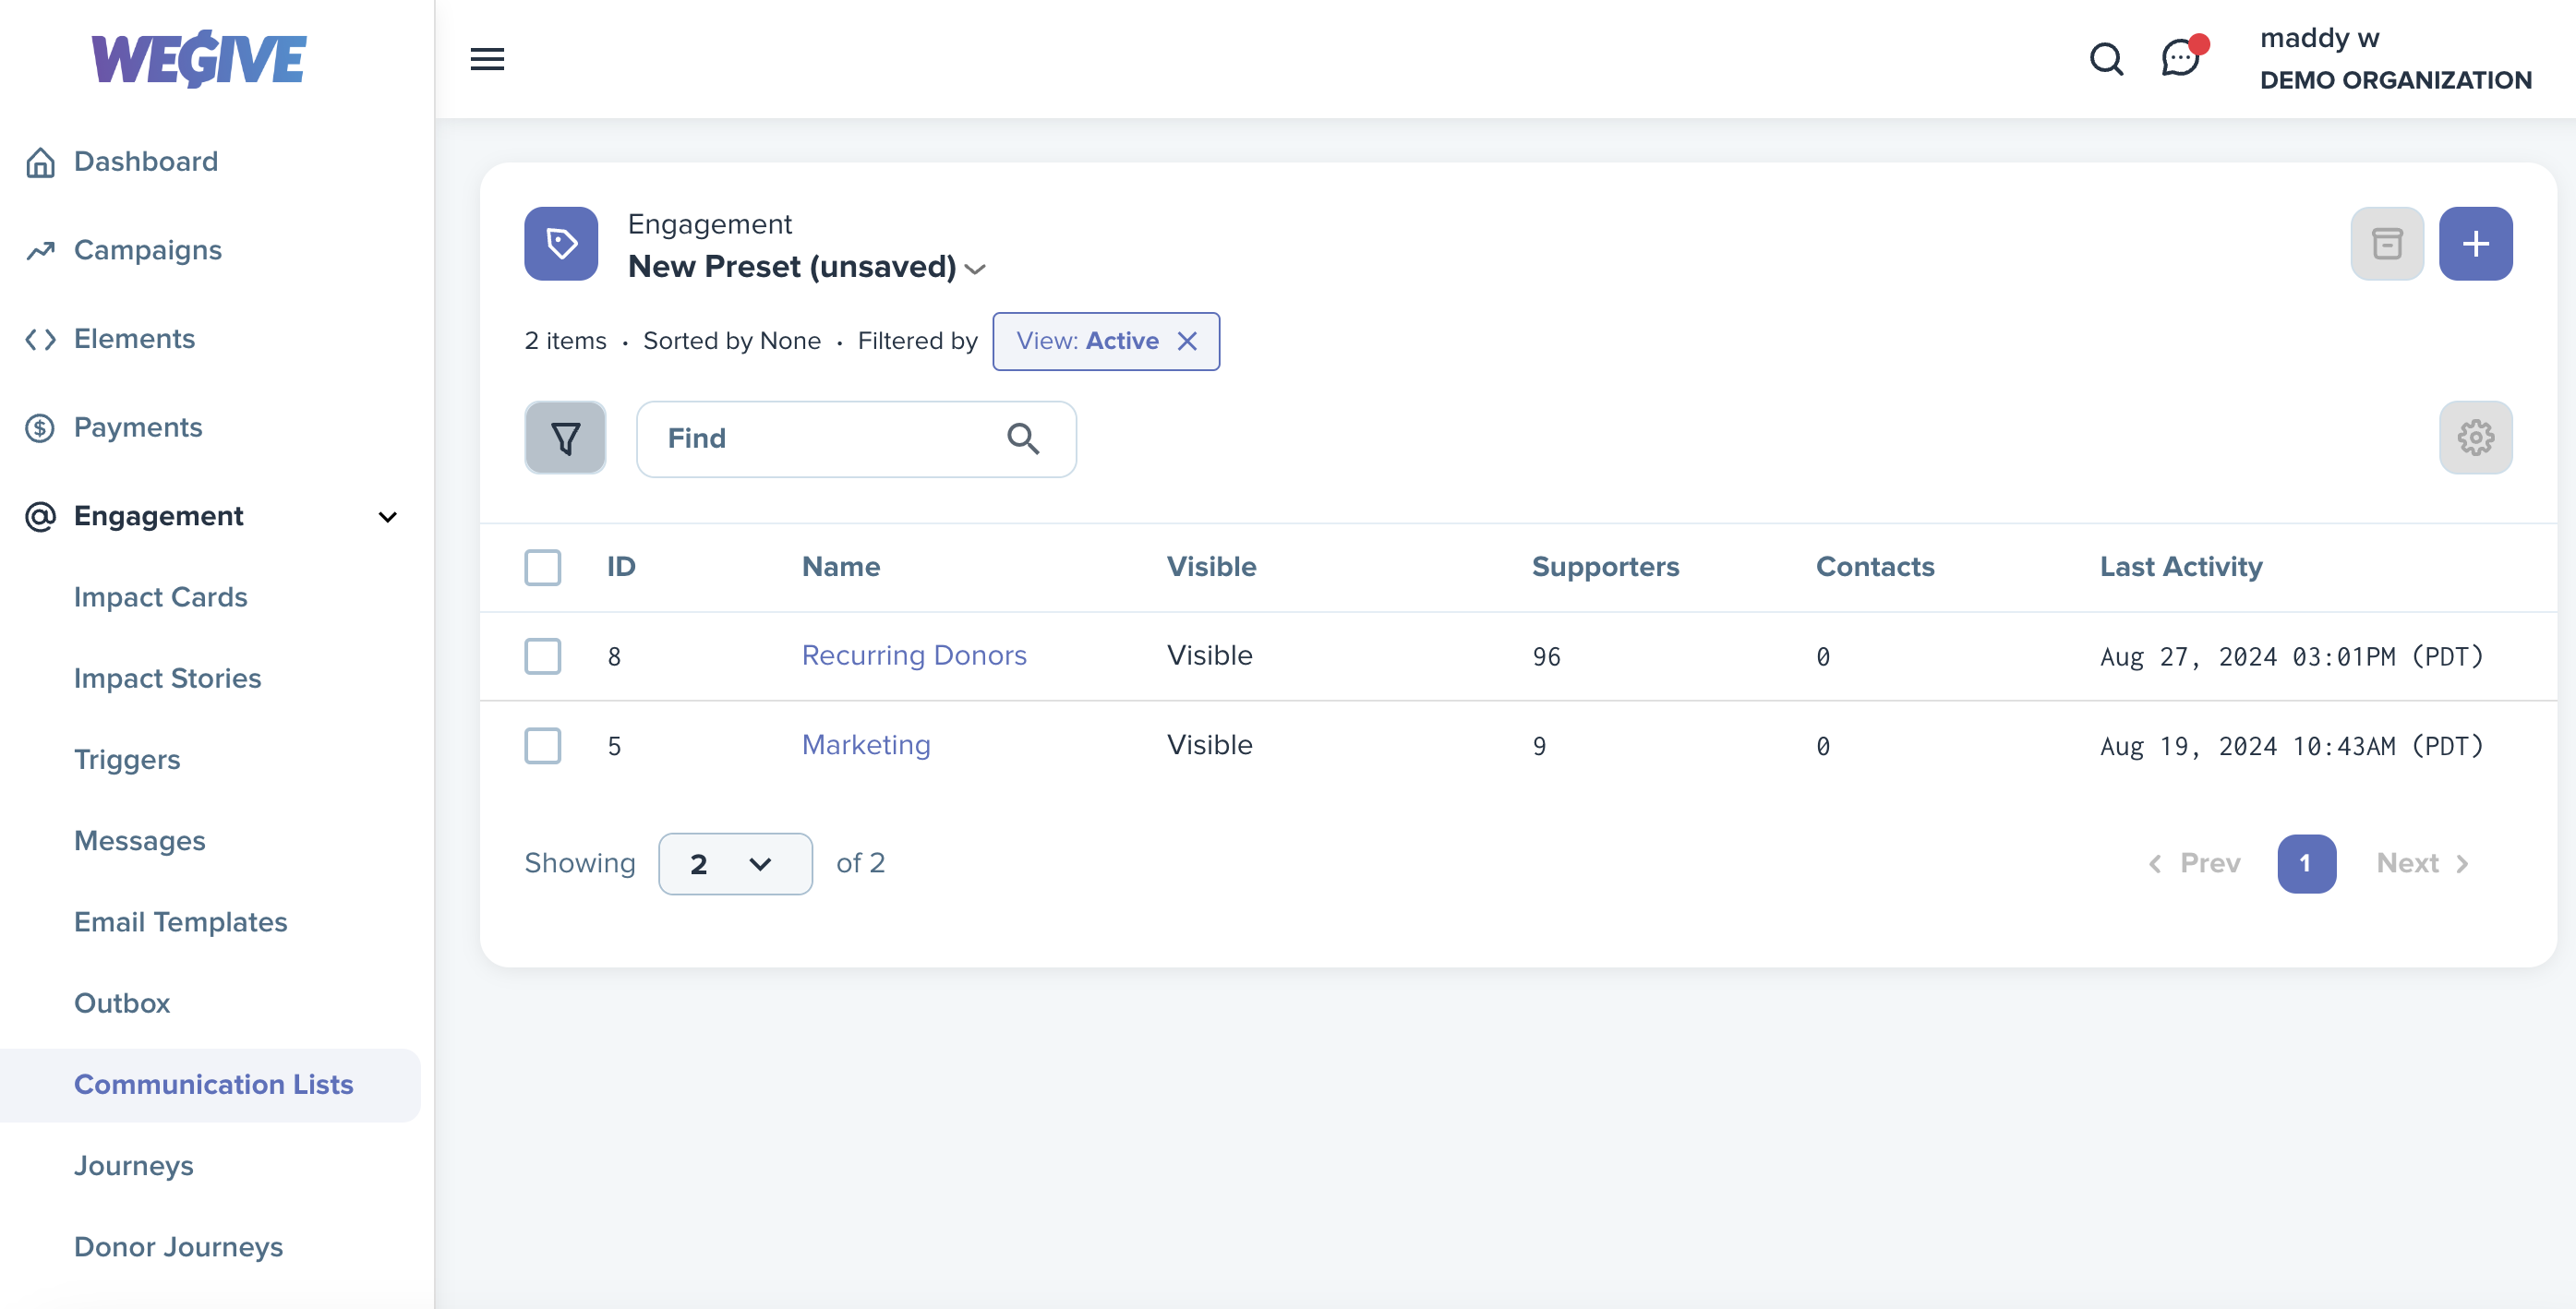Sort by the Contacts column header
Image resolution: width=2576 pixels, height=1309 pixels.
[x=1875, y=567]
